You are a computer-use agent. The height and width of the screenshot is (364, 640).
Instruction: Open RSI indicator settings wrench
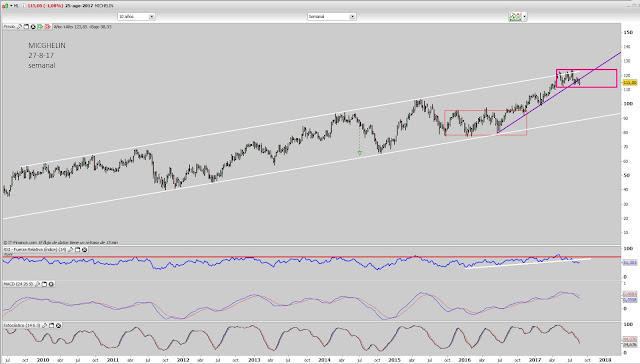[71, 249]
